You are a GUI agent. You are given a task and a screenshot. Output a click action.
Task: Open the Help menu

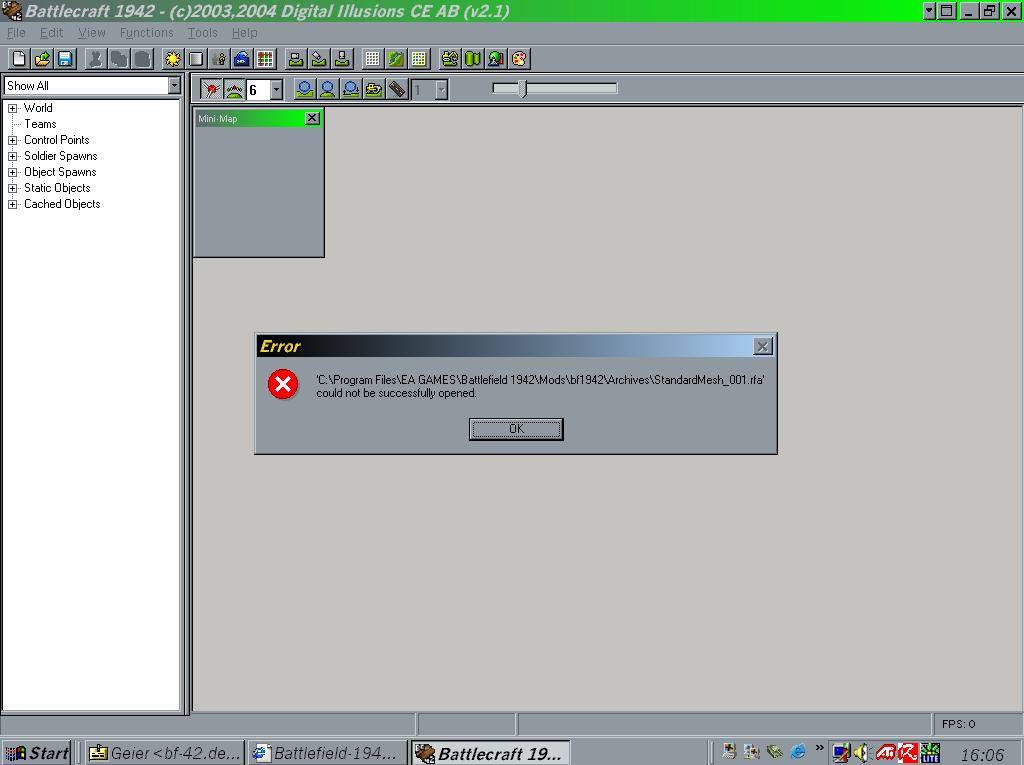click(x=244, y=33)
